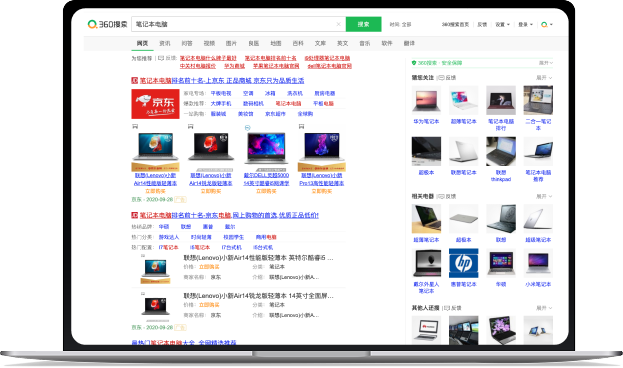This screenshot has width=623, height=368.
Task: Click 立即购买 under the DELL laptop
Action: pyautogui.click(x=266, y=191)
